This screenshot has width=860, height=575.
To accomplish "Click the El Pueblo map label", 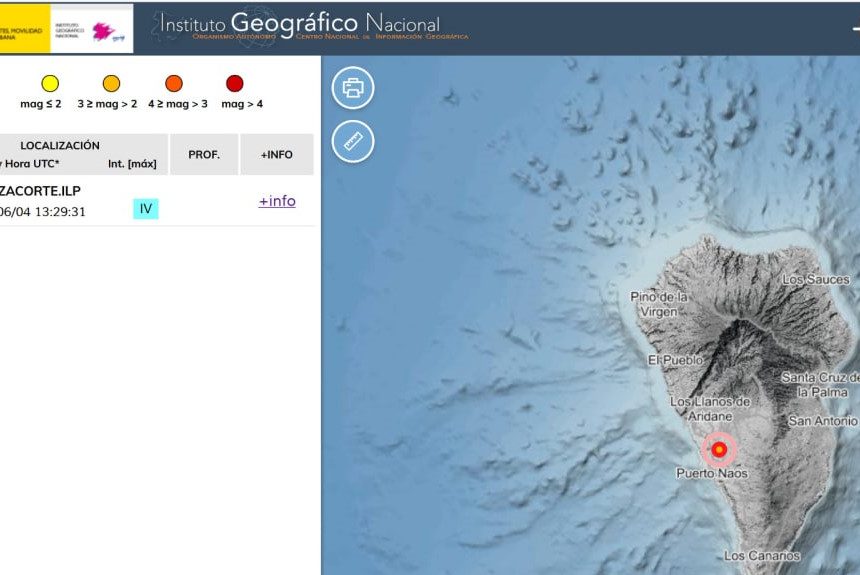I will [675, 360].
